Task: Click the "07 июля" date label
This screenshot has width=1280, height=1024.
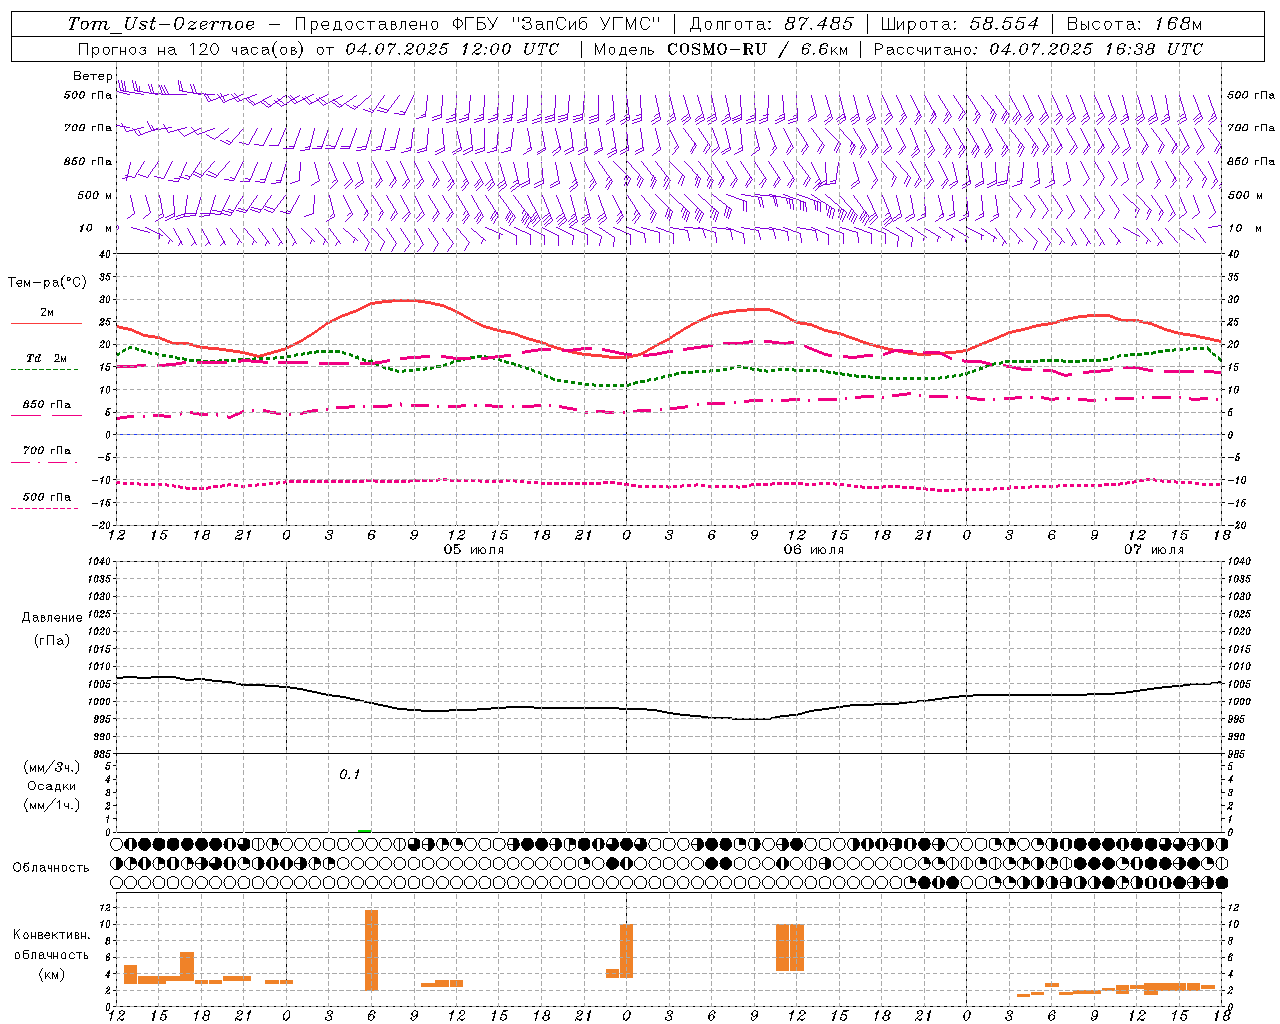Action: (x=1154, y=550)
